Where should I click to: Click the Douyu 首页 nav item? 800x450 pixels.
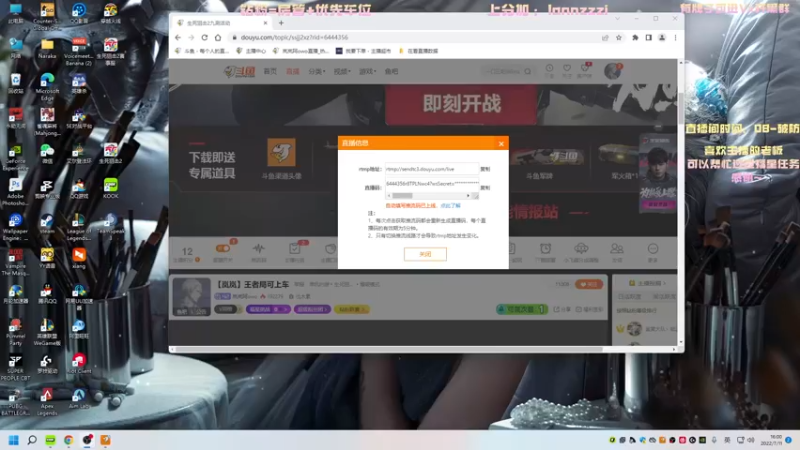click(270, 71)
